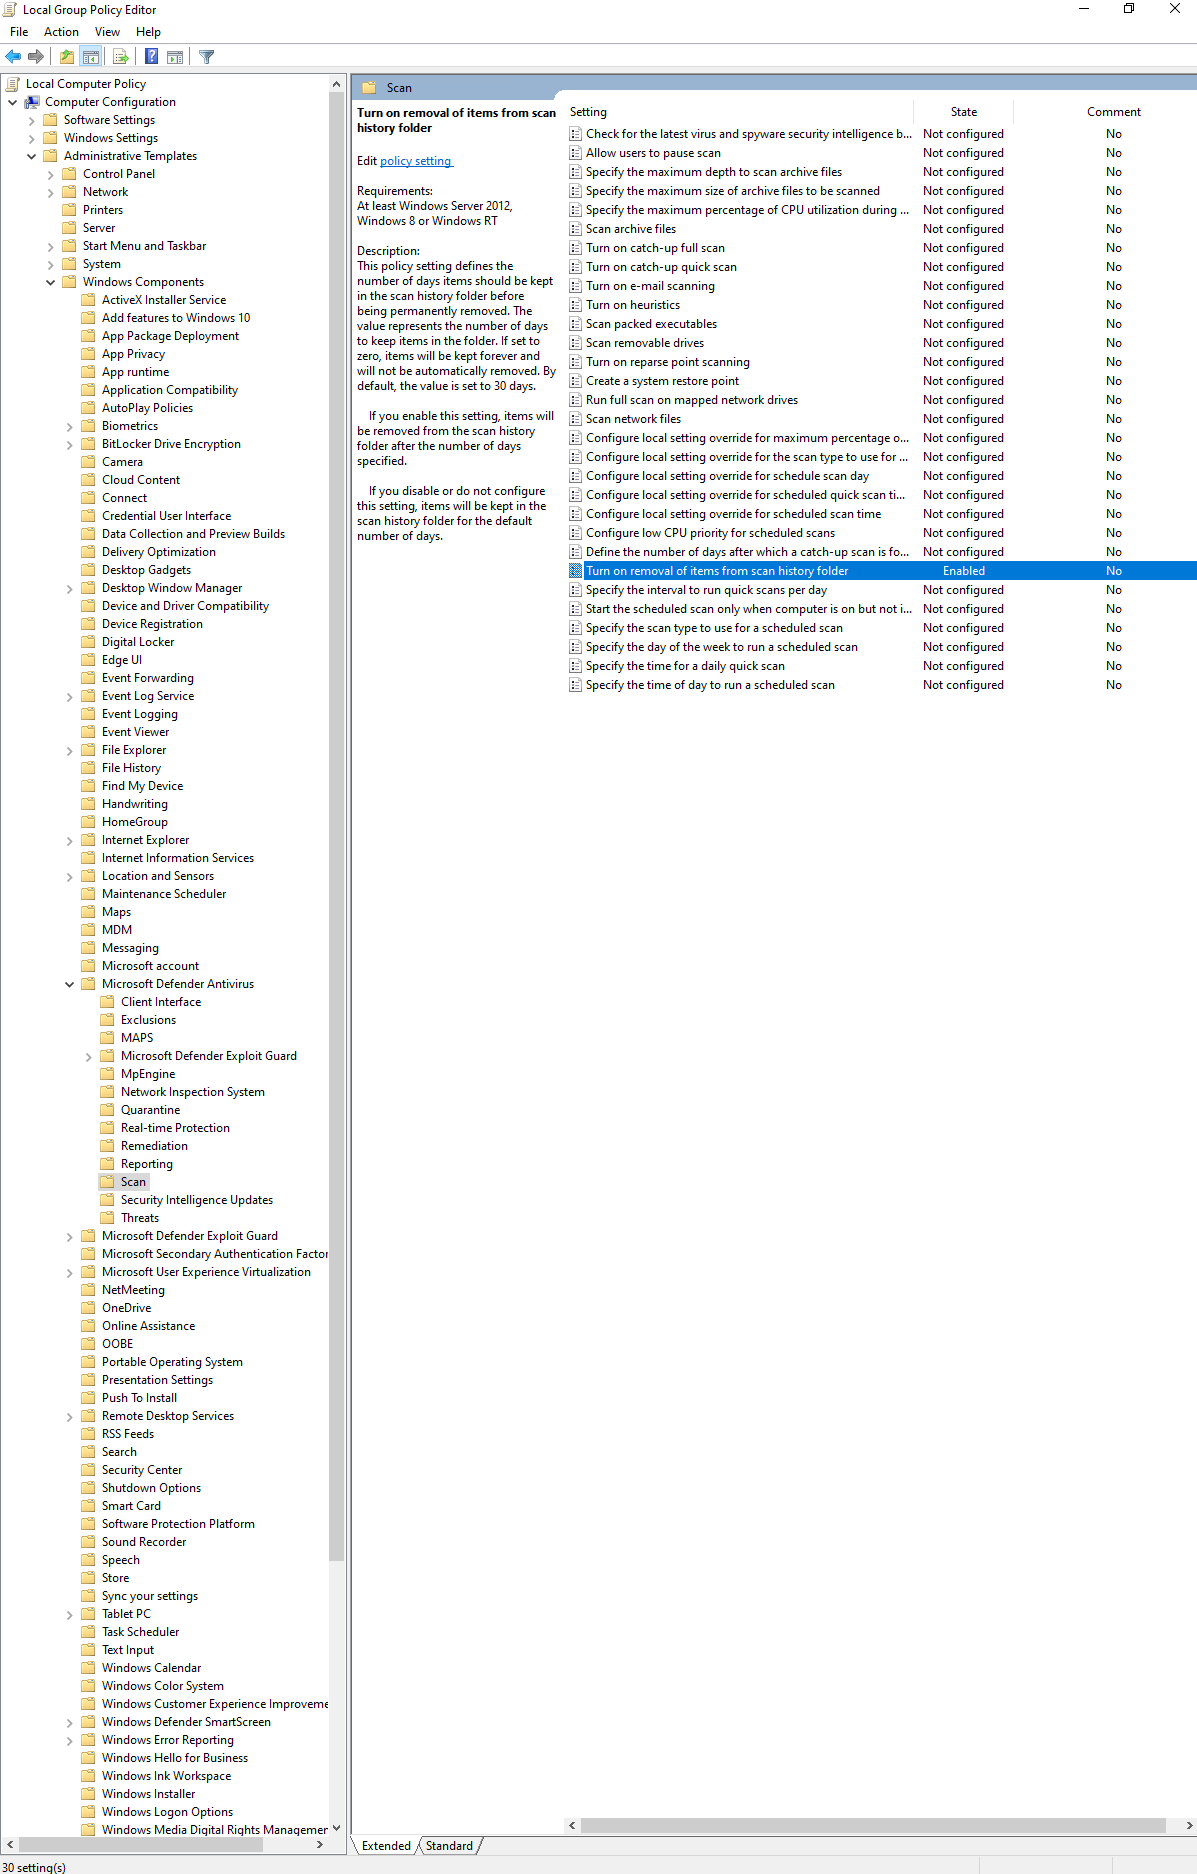This screenshot has width=1197, height=1874.
Task: Select the Quarantine folder in tree
Action: click(x=150, y=1110)
